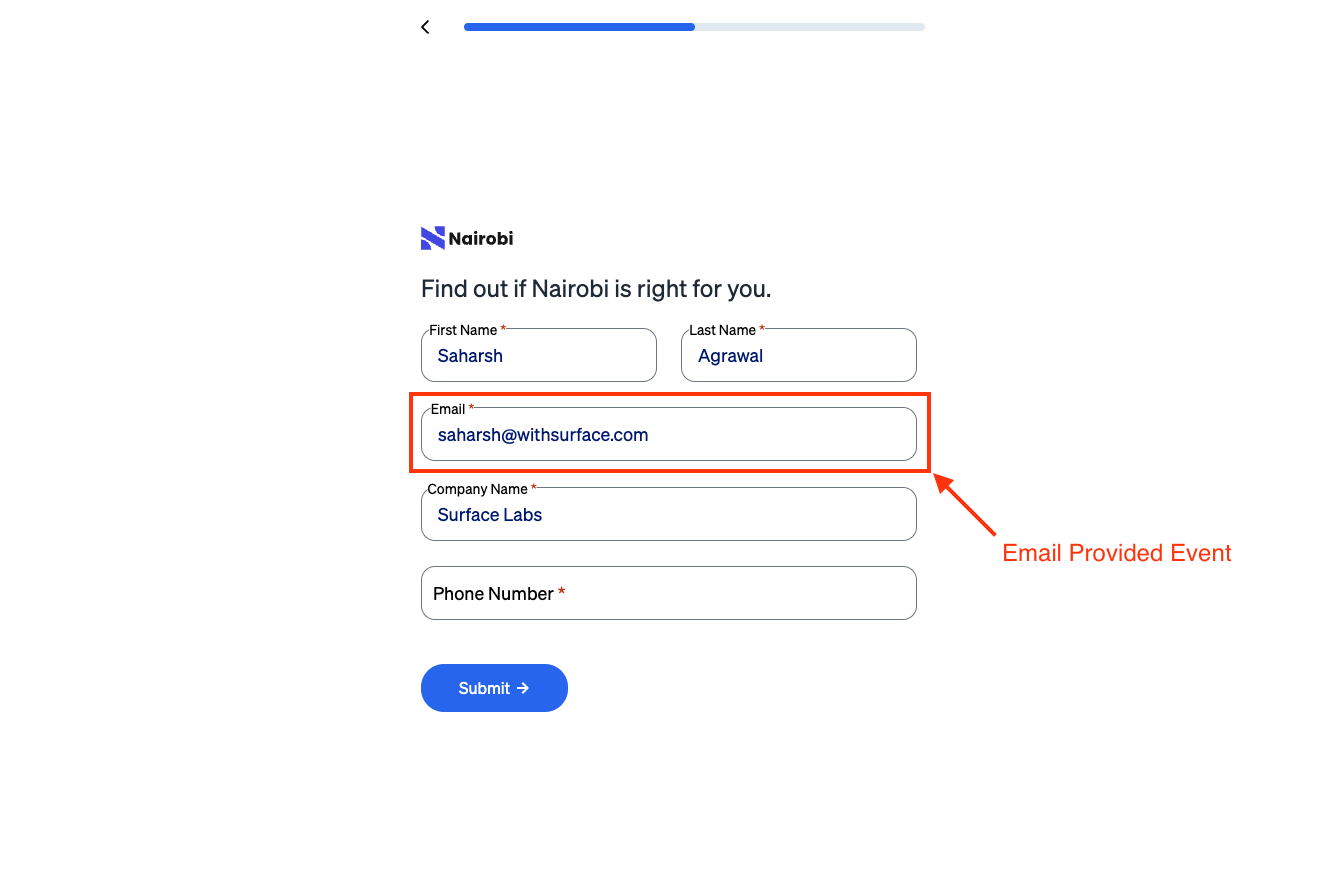Go back using the left chevron arrow

pyautogui.click(x=425, y=27)
